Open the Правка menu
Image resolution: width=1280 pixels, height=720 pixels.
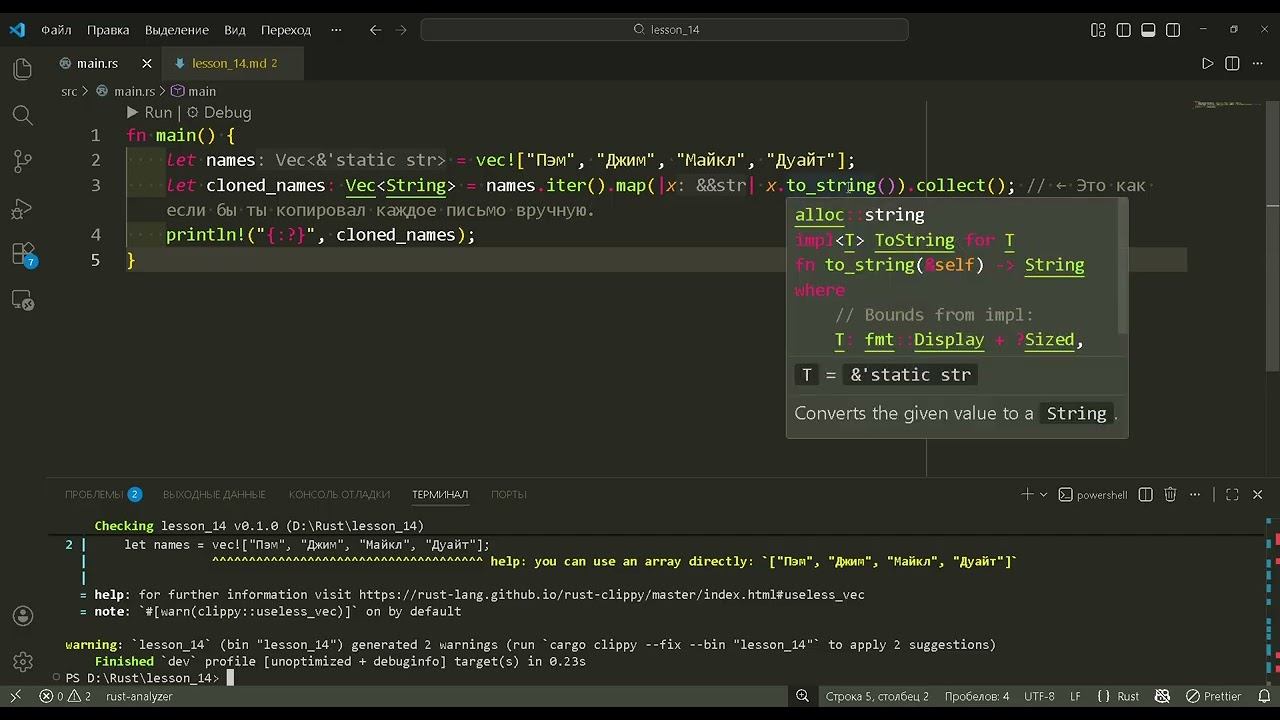108,30
